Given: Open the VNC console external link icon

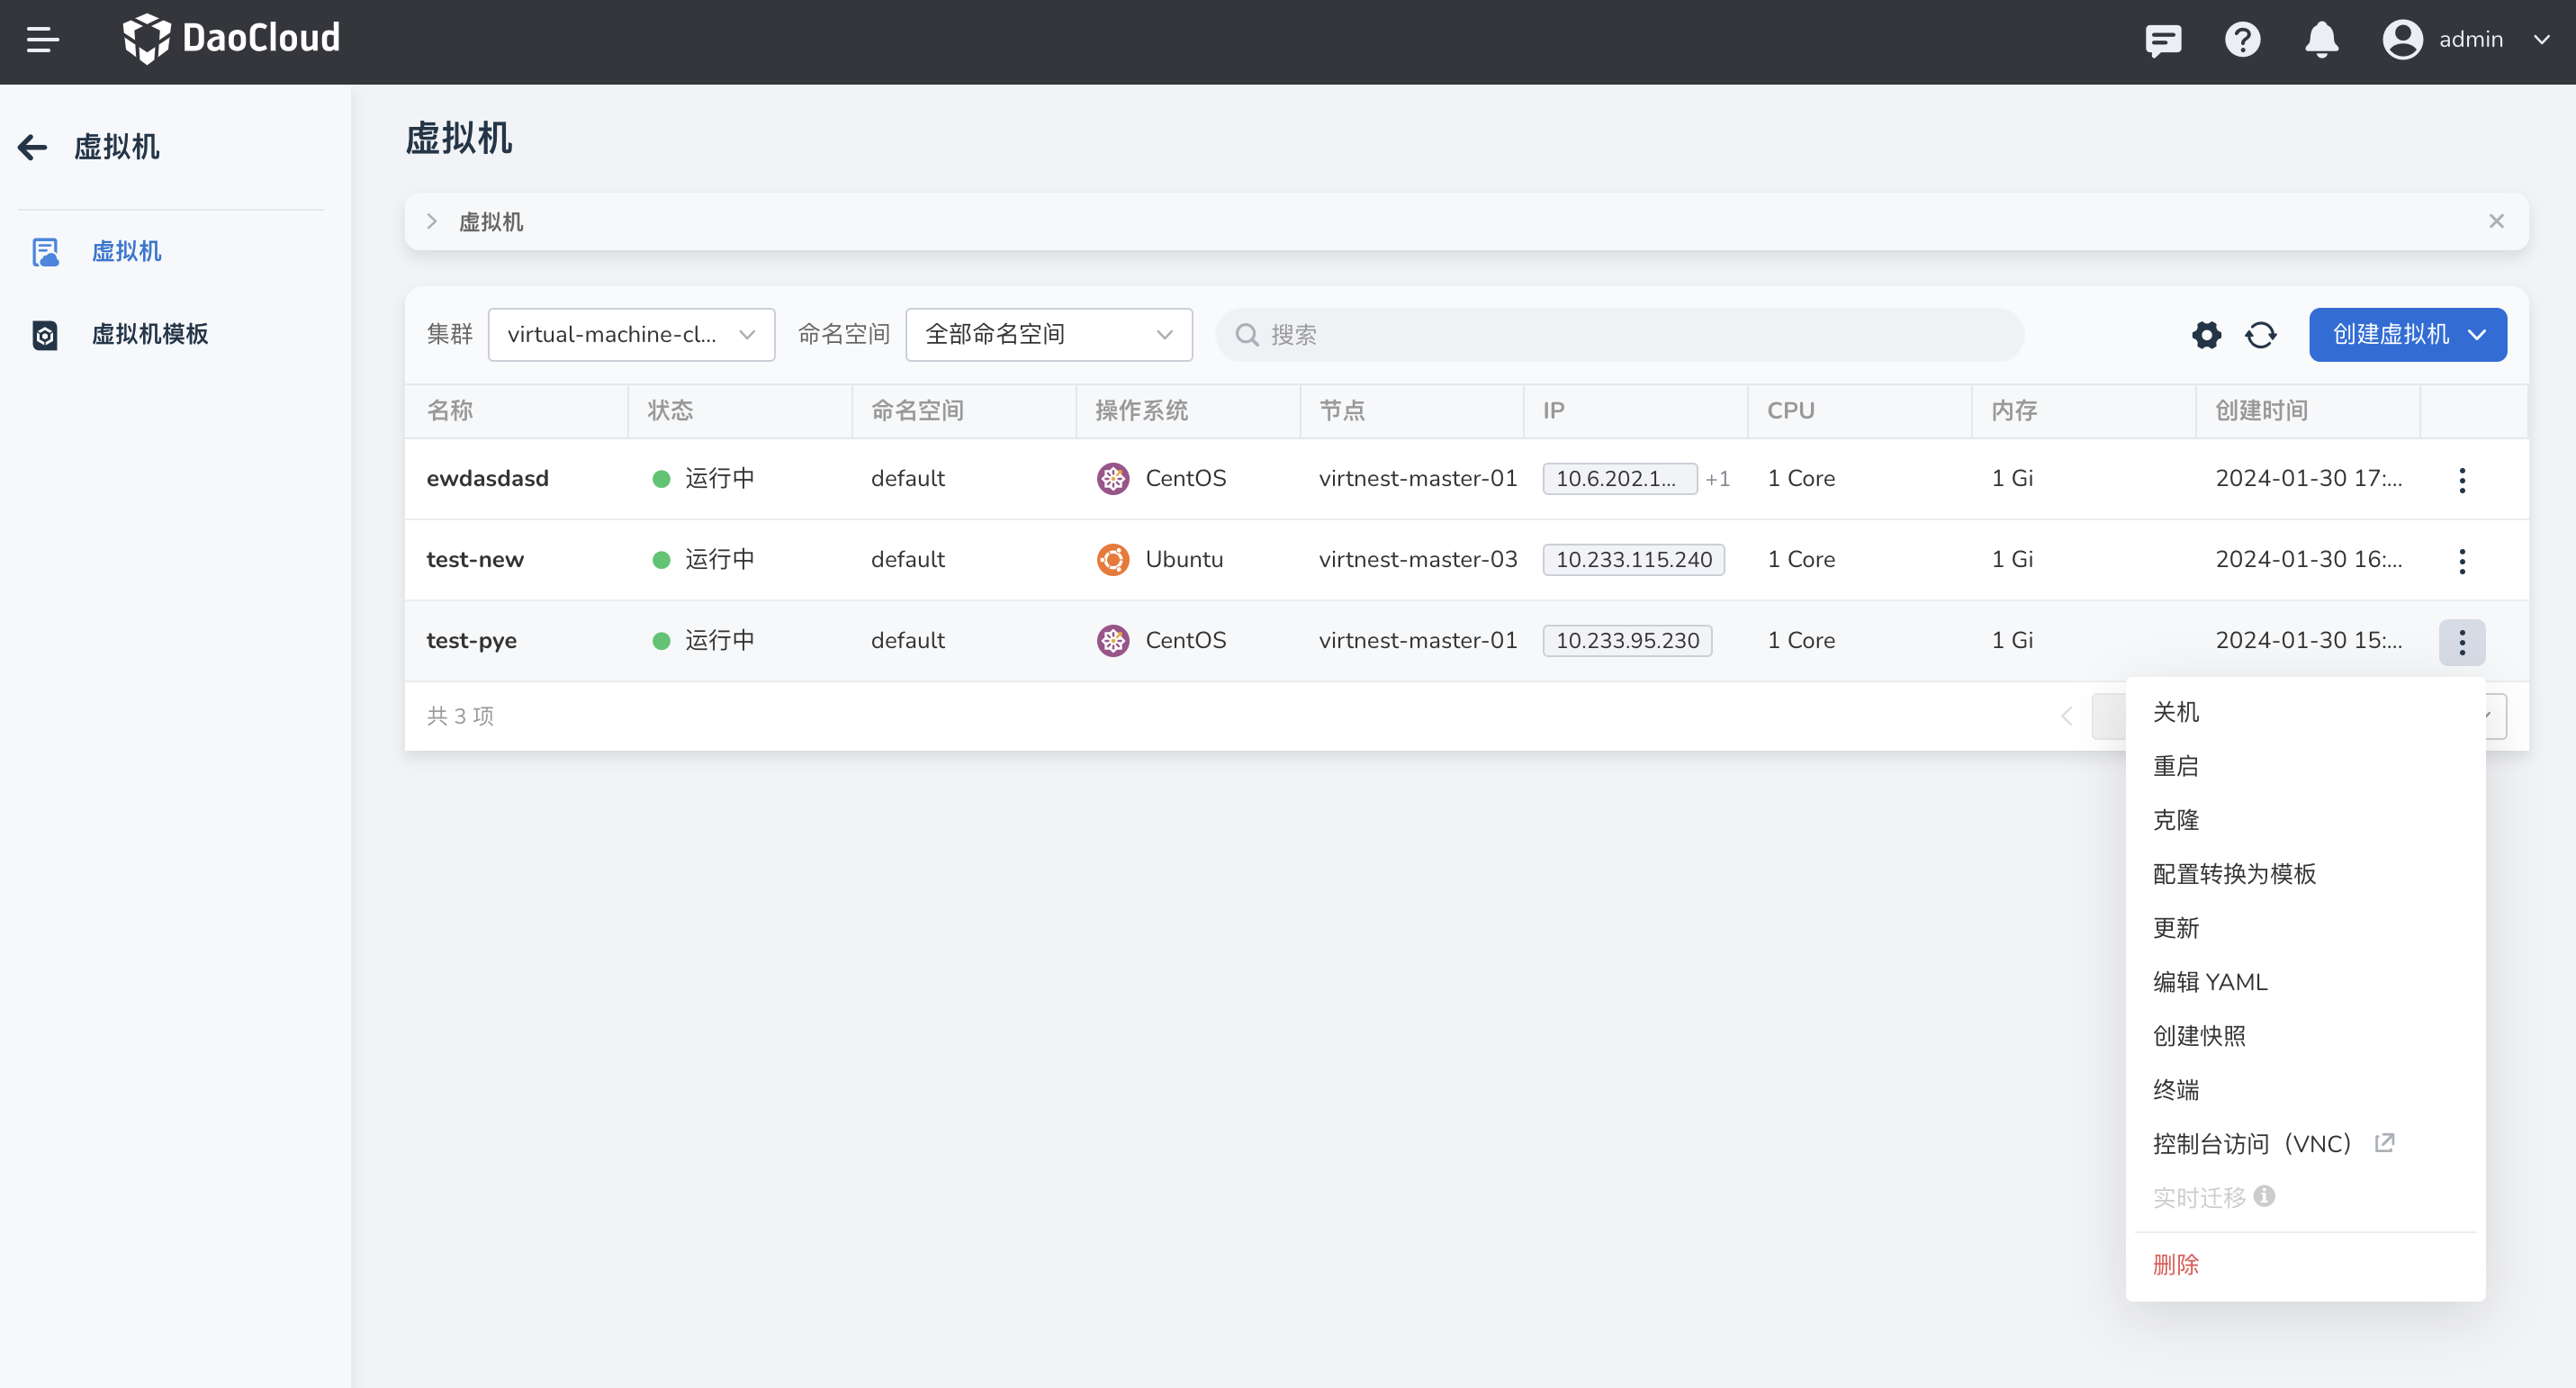Looking at the screenshot, I should pyautogui.click(x=2385, y=1142).
